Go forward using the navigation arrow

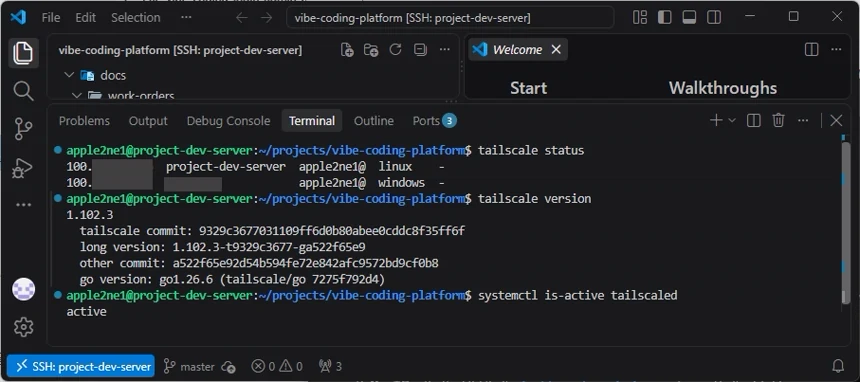click(x=267, y=18)
